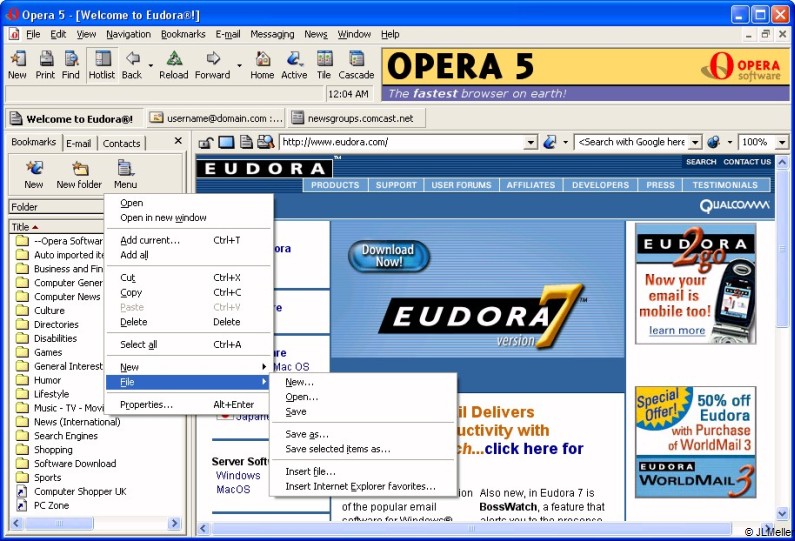
Task: Toggle image loading icon
Action: pyautogui.click(x=226, y=142)
